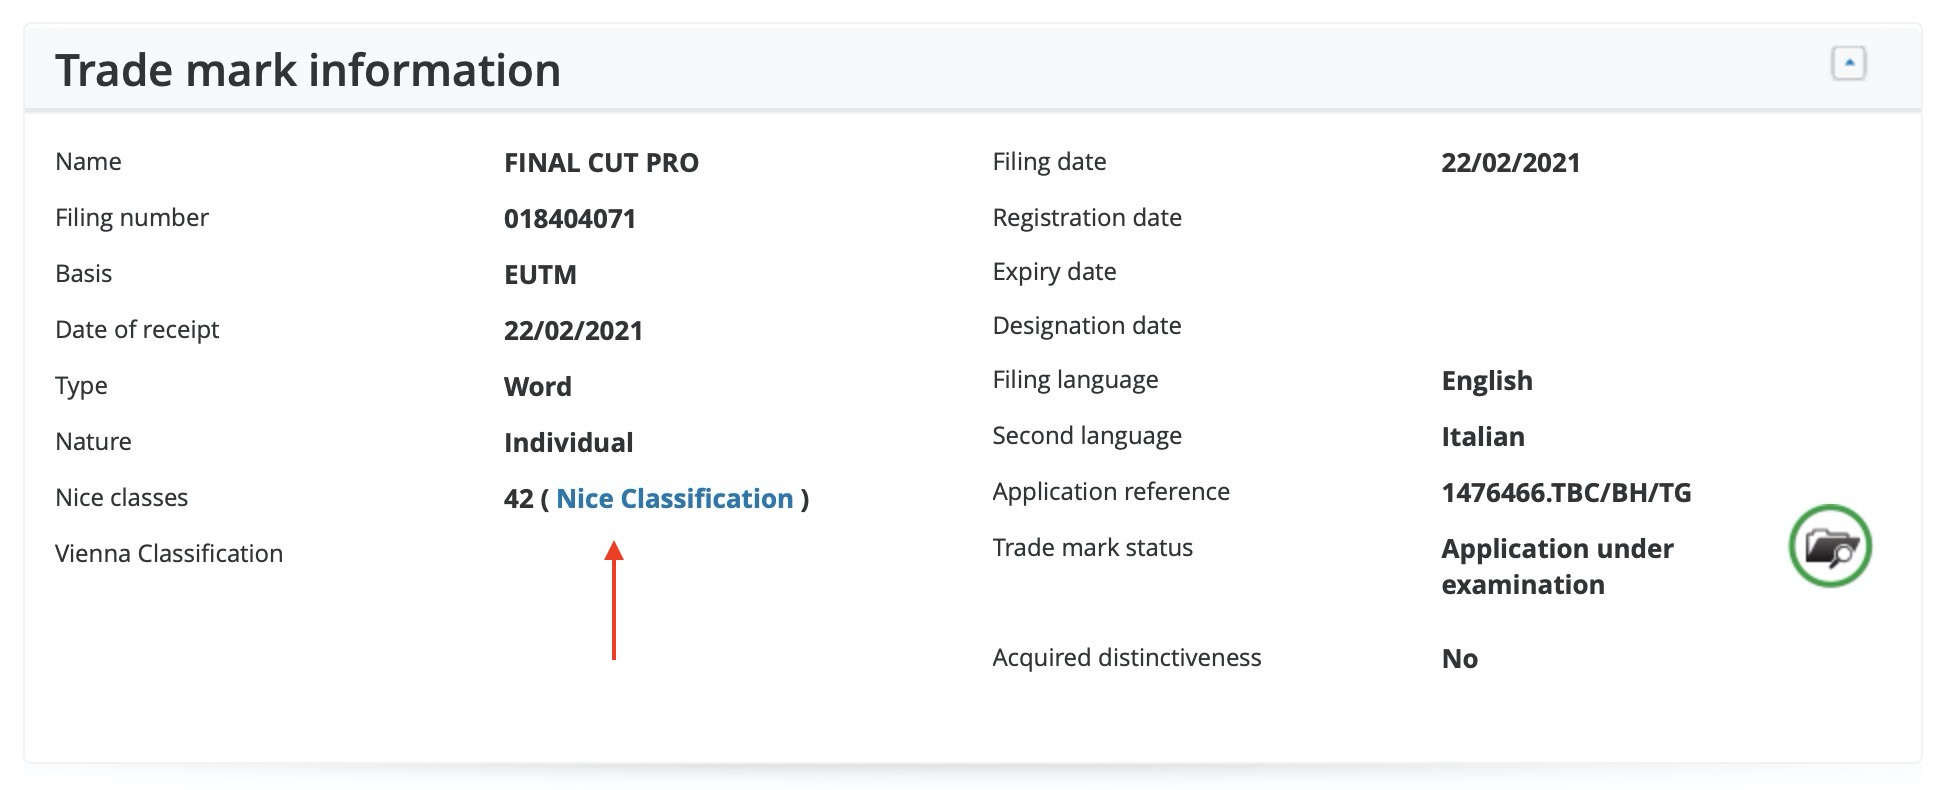The image size is (1946, 790).
Task: Click the date of receipt value
Action: click(x=573, y=331)
